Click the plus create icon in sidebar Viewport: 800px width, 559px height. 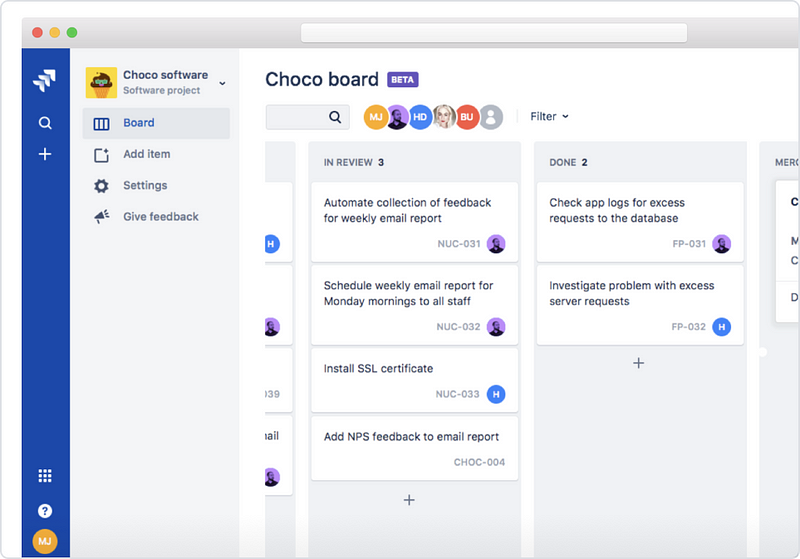(x=45, y=154)
